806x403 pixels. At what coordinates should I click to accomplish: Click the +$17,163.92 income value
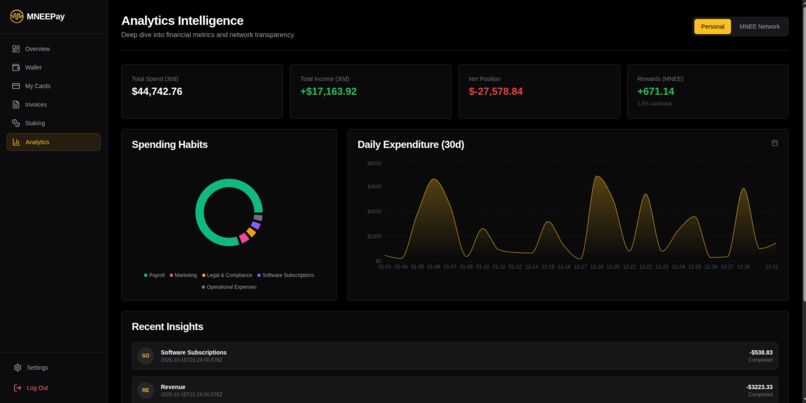tap(328, 91)
